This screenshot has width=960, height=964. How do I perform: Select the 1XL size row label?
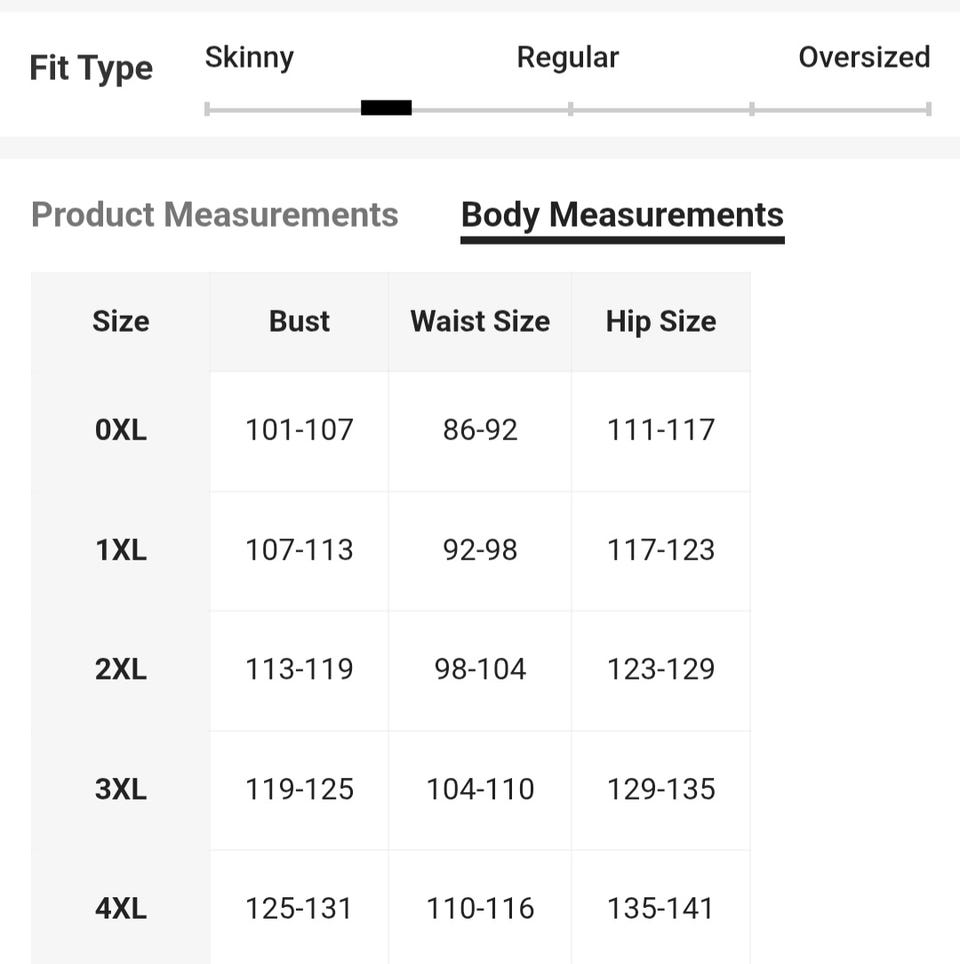(x=121, y=549)
